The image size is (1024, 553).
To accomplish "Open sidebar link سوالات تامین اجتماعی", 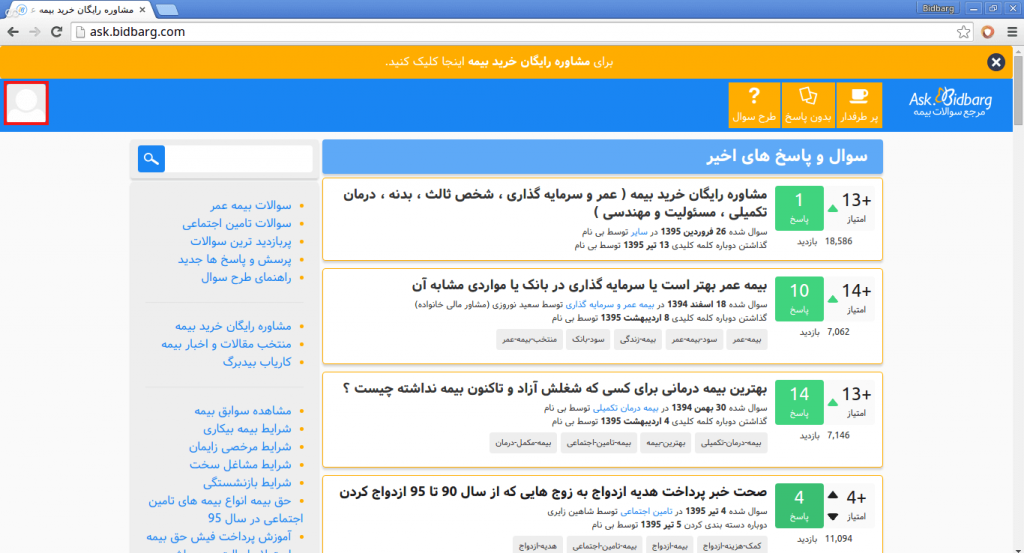I will coord(237,223).
